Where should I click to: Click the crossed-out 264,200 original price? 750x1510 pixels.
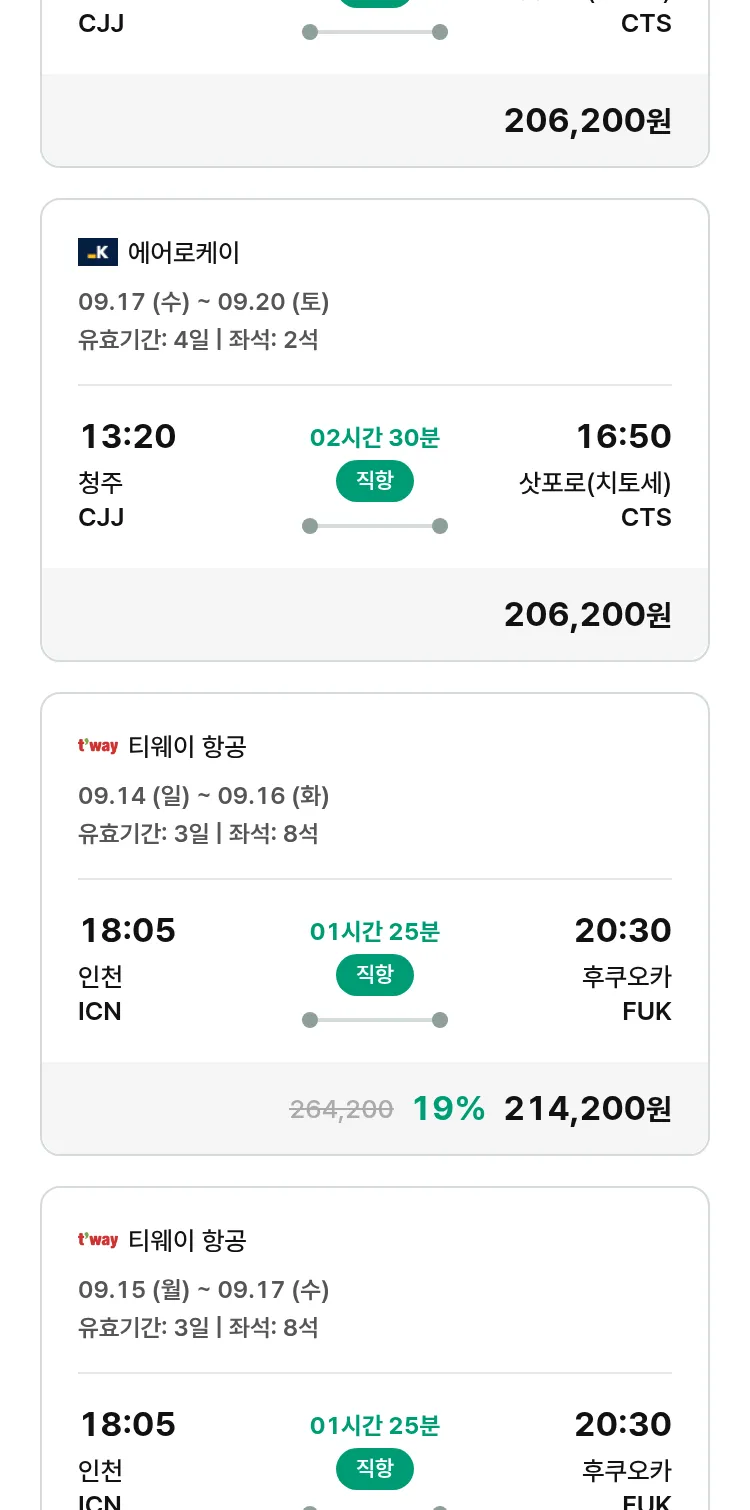pyautogui.click(x=341, y=1109)
